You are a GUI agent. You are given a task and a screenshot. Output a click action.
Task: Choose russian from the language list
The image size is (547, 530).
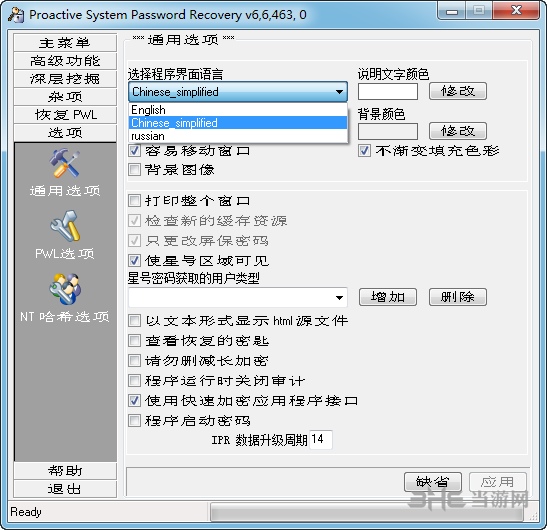(238, 136)
